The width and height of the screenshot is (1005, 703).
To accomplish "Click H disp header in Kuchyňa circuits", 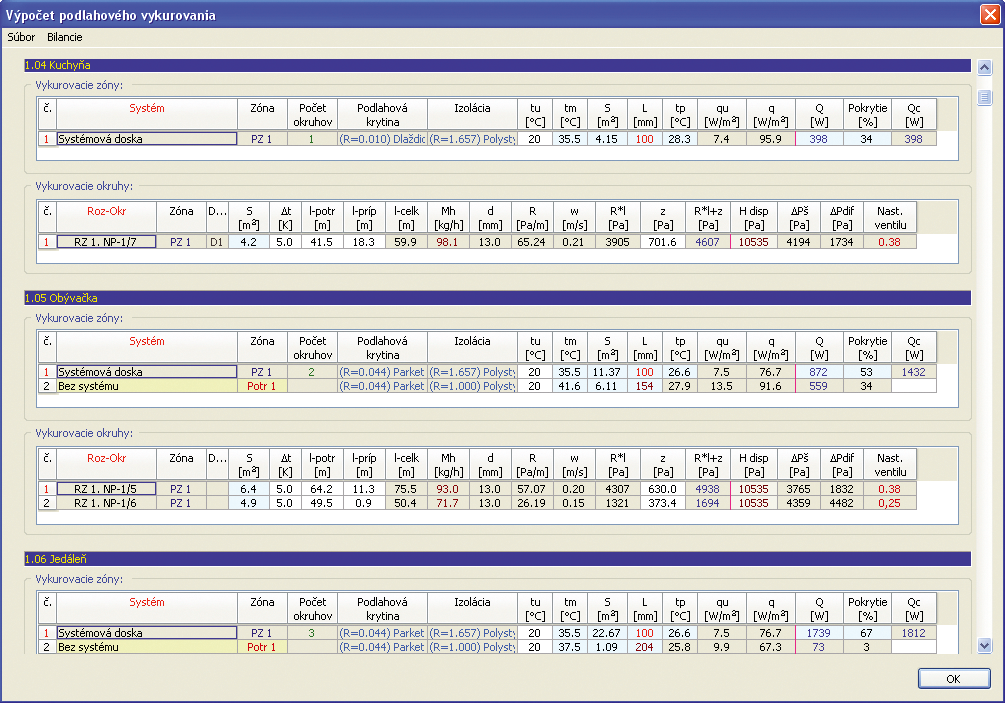I will (x=753, y=218).
